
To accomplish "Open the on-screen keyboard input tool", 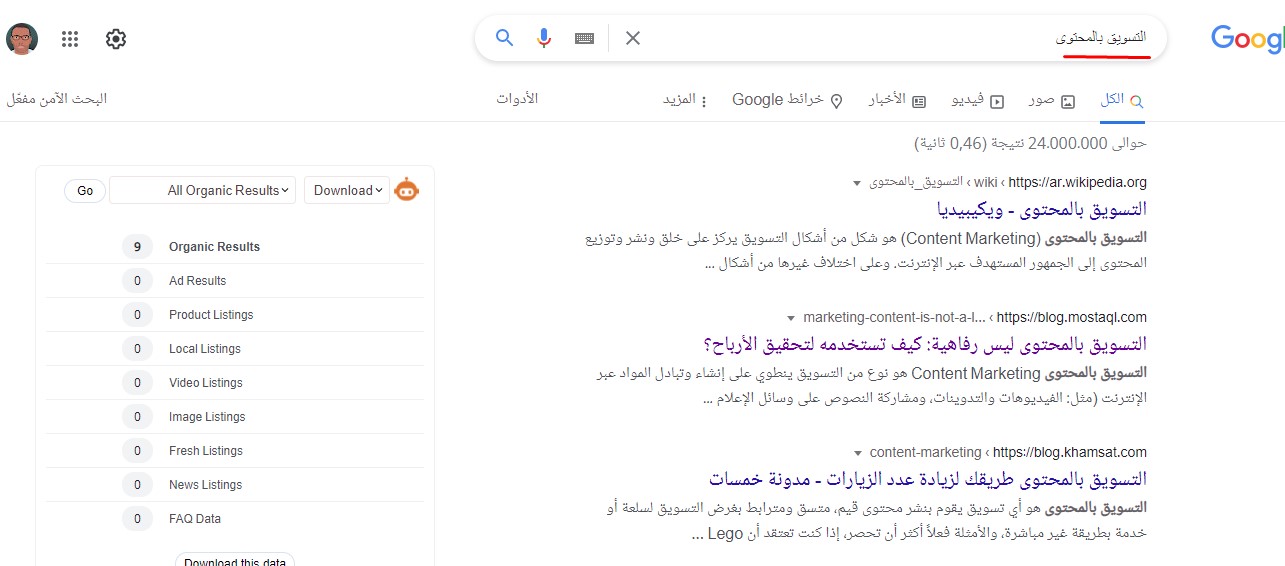I will (585, 38).
